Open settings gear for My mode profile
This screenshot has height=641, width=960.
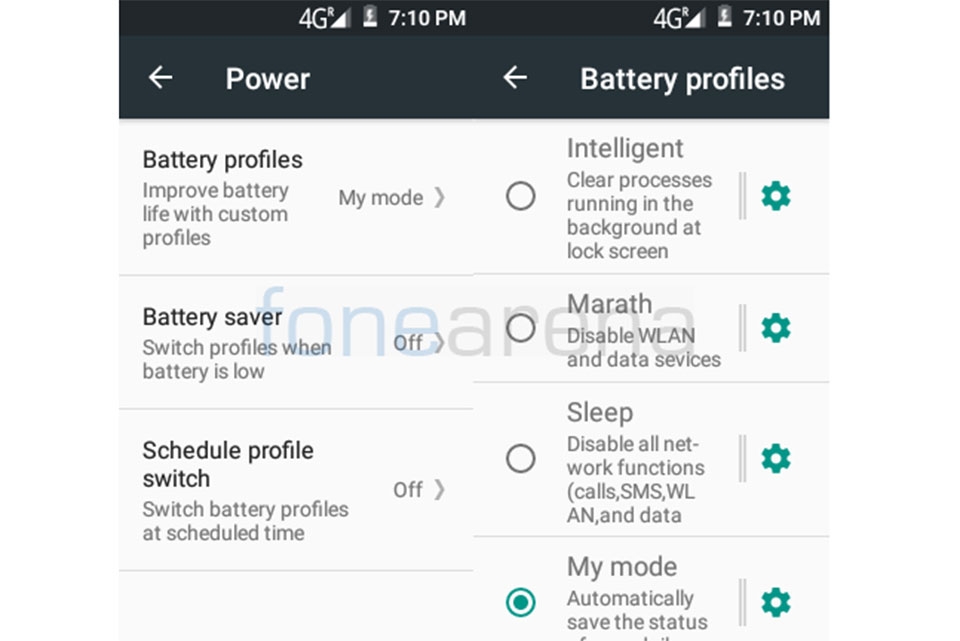coord(776,602)
